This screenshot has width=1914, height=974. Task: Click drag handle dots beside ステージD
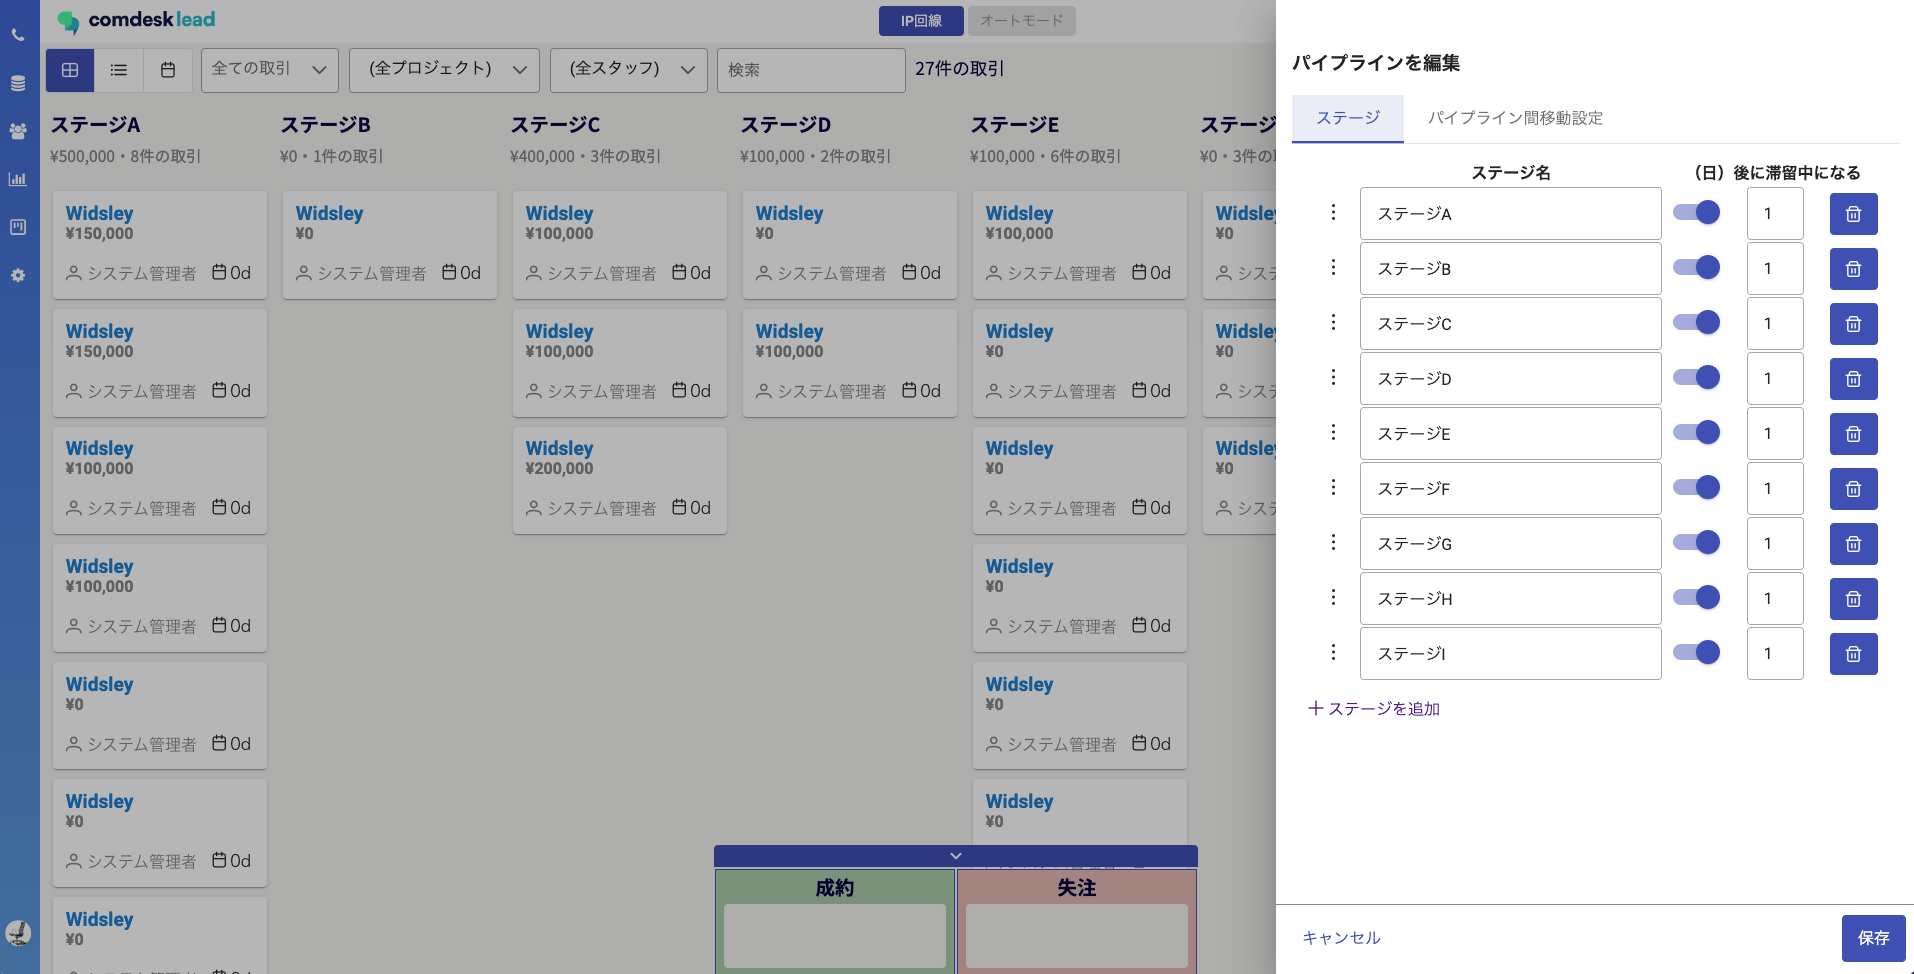pos(1333,377)
